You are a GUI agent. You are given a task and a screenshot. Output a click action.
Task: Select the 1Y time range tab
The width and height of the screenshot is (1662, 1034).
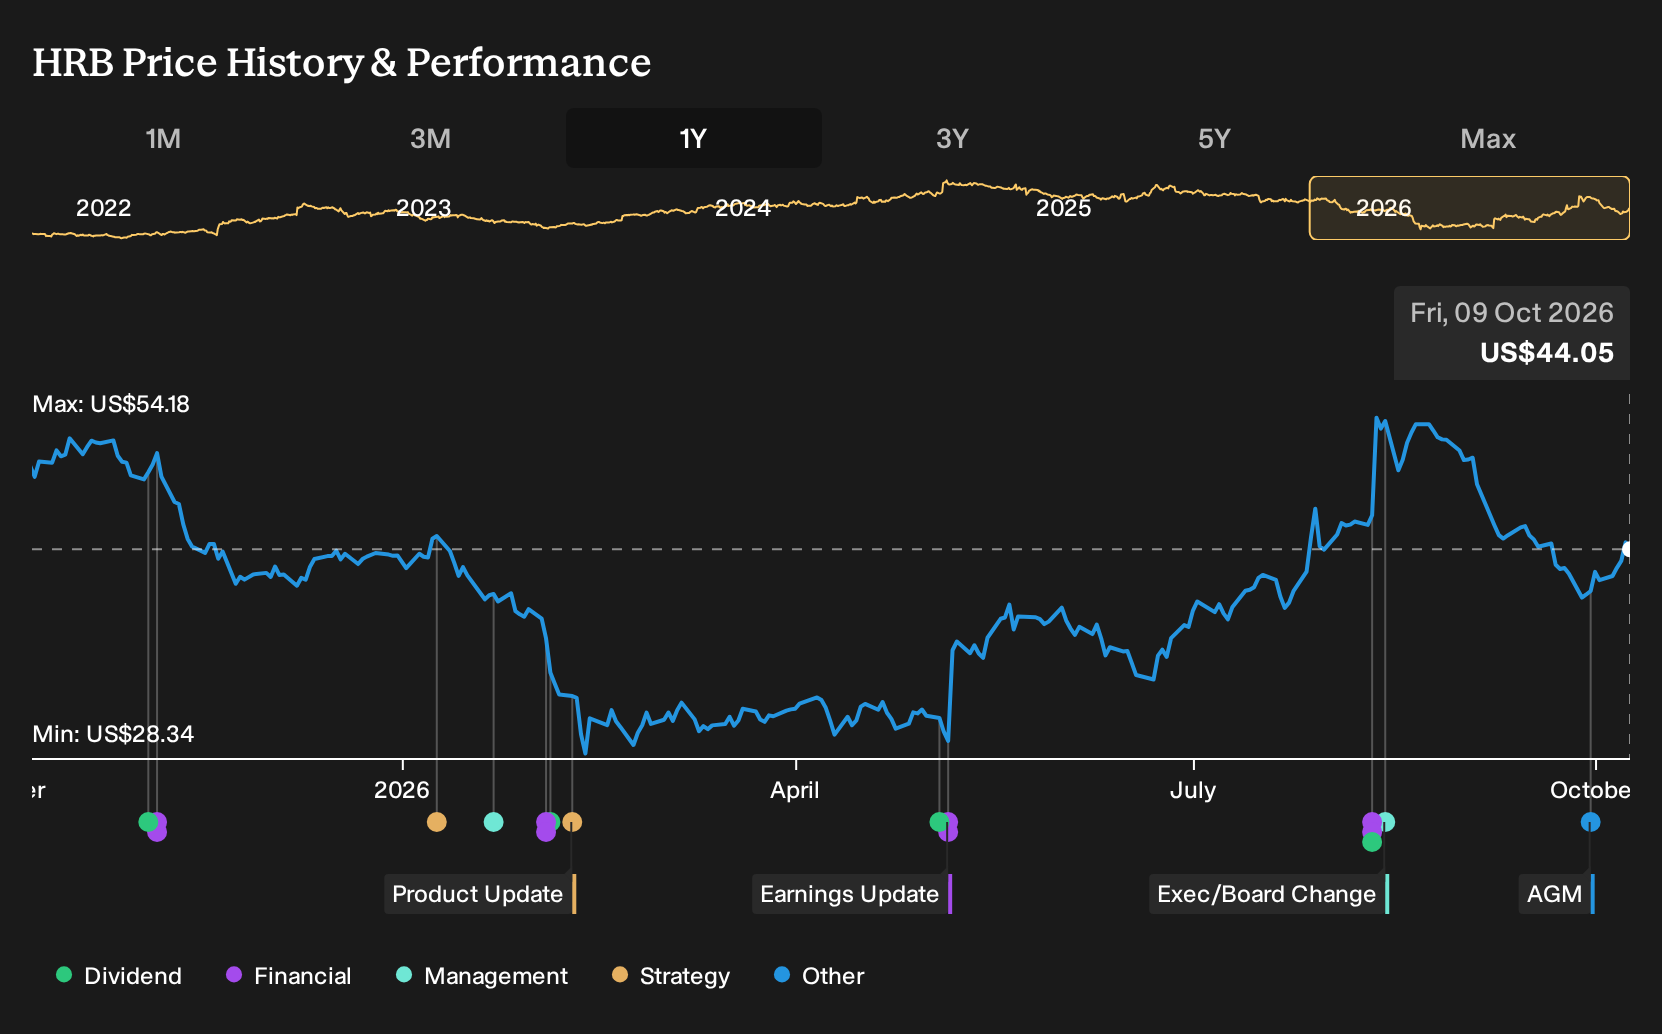click(x=693, y=138)
